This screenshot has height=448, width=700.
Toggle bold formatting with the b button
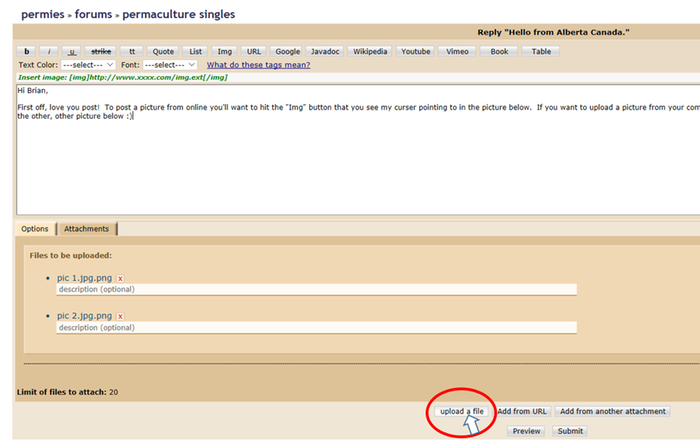point(27,51)
